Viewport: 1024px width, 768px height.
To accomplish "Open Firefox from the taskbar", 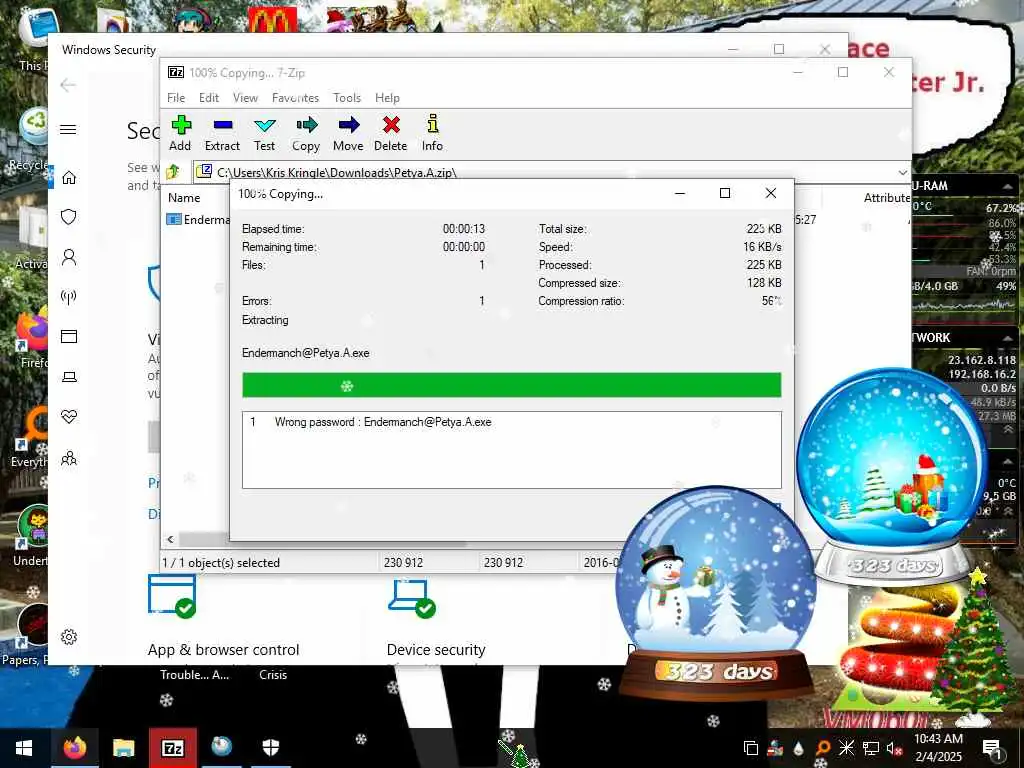I will click(74, 748).
